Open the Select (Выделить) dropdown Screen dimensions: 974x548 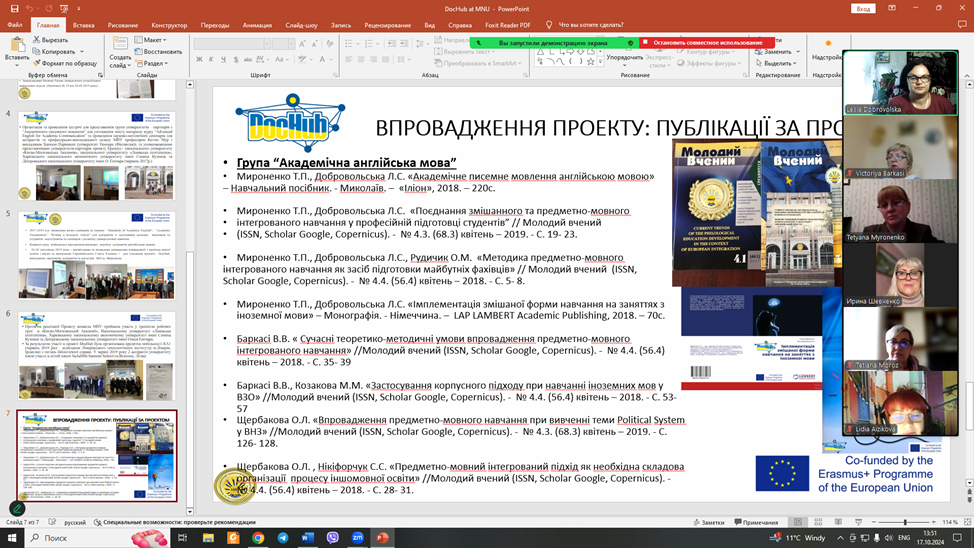(x=778, y=63)
